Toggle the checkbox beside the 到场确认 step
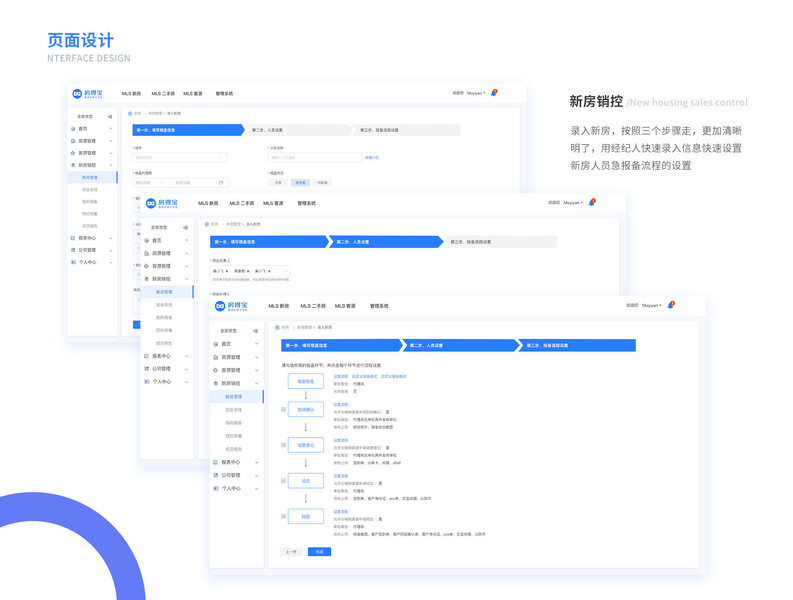The image size is (793, 600). click(x=283, y=409)
